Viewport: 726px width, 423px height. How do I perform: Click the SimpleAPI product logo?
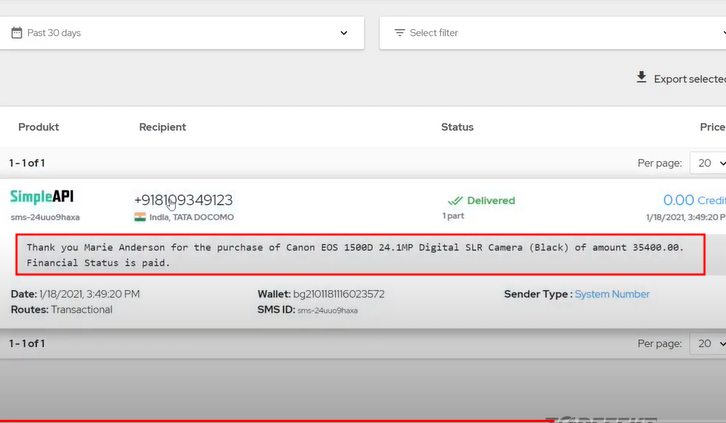click(x=42, y=197)
